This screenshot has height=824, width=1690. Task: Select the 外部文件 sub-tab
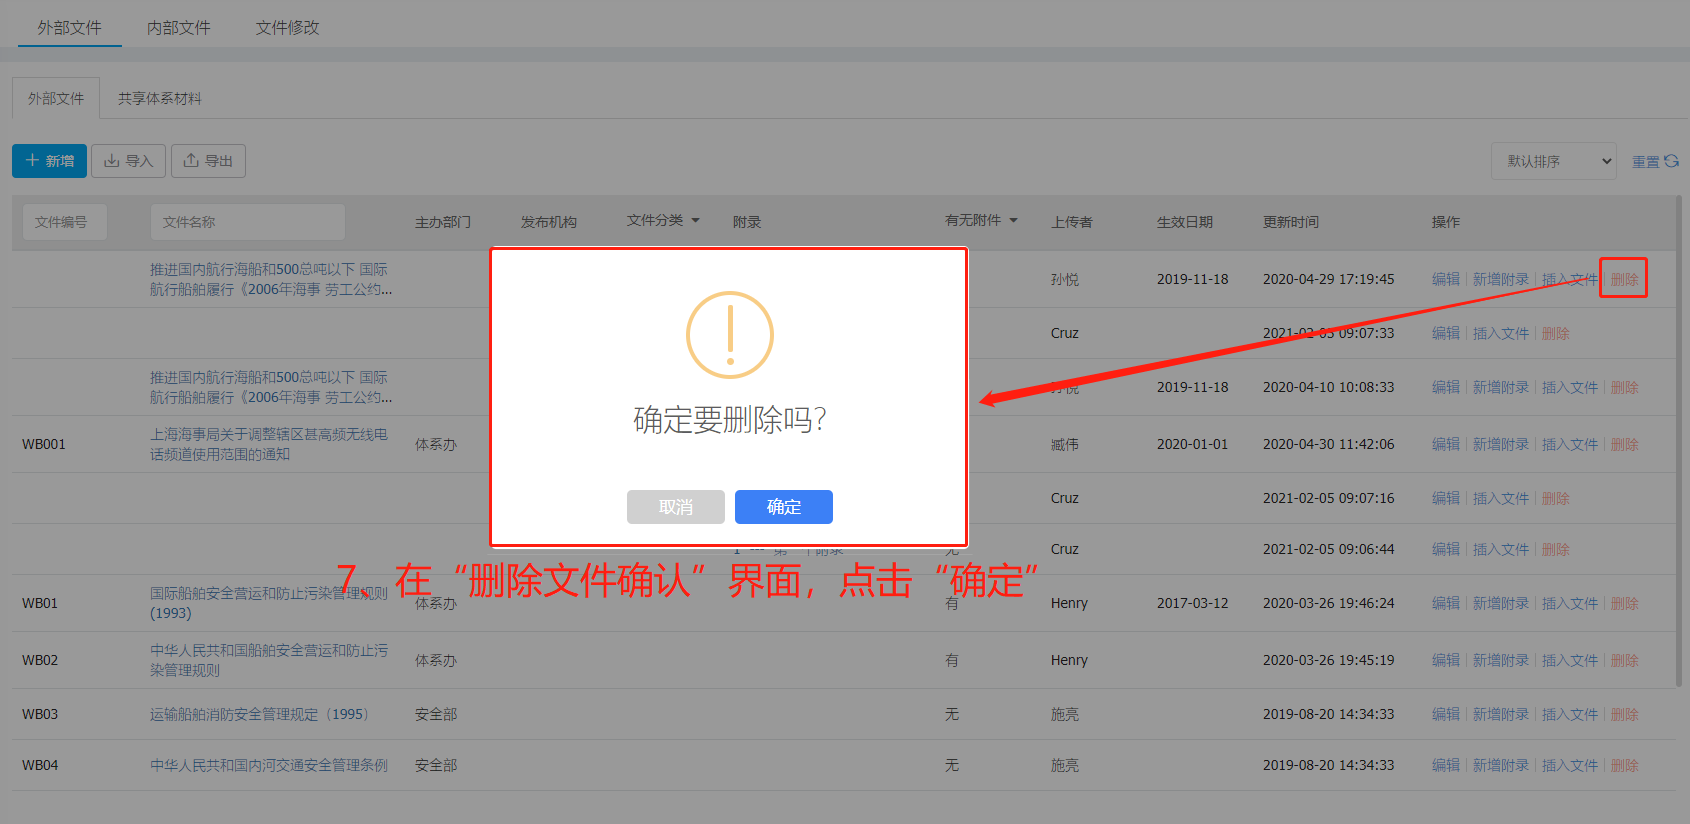[x=56, y=98]
